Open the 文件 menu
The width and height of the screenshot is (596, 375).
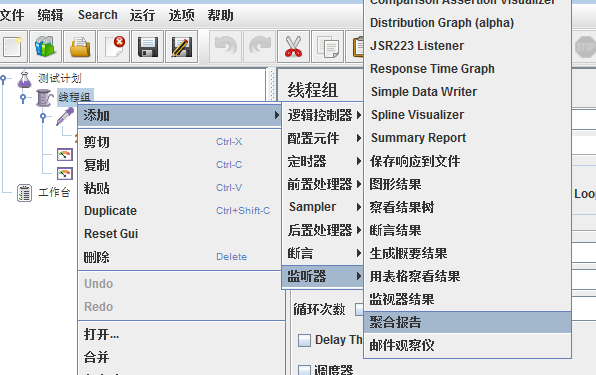12,15
